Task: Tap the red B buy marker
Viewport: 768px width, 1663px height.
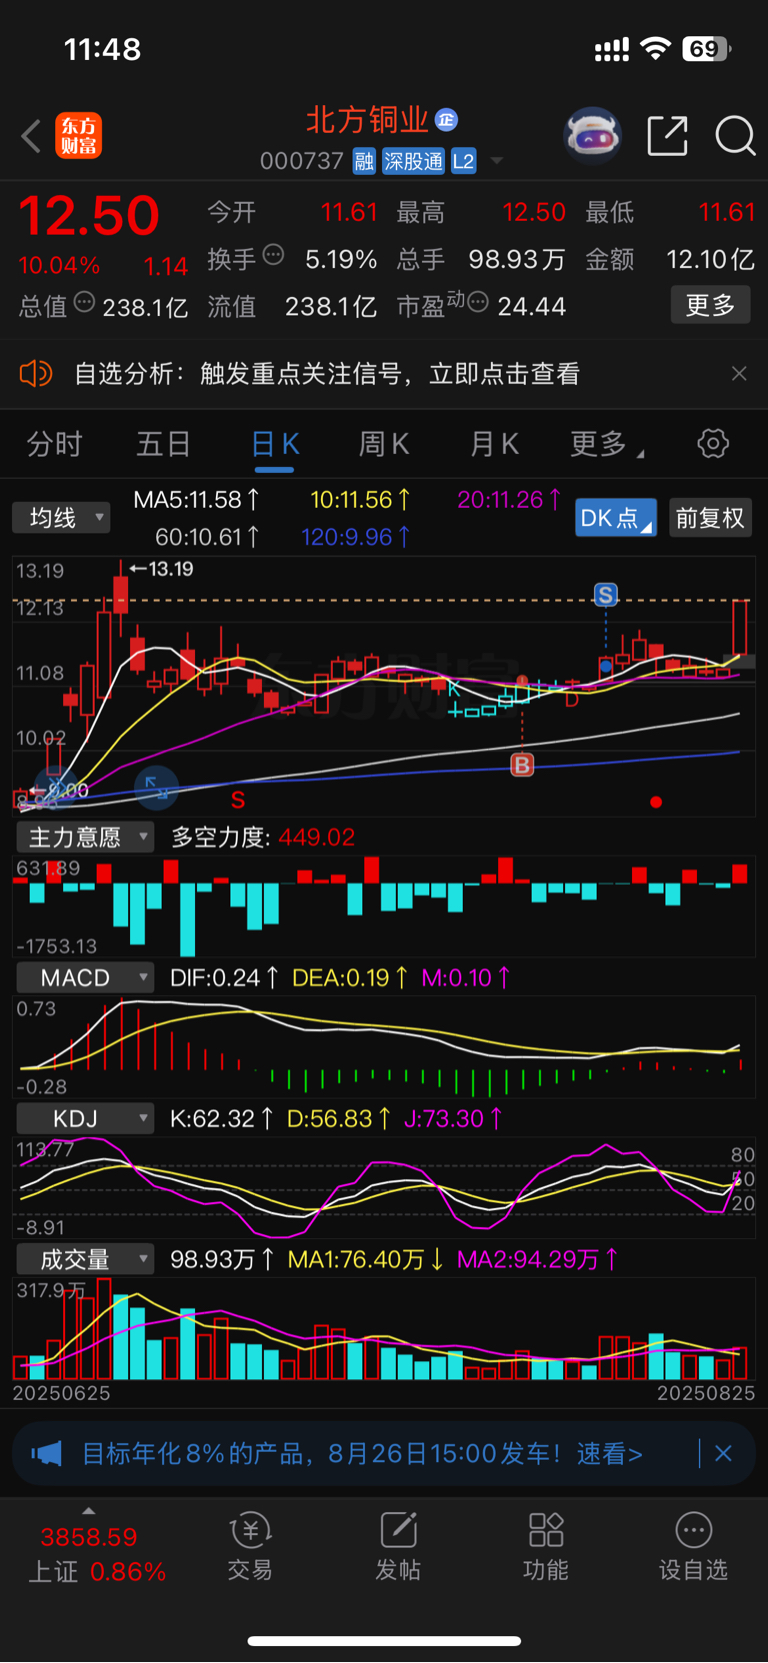Action: 522,765
